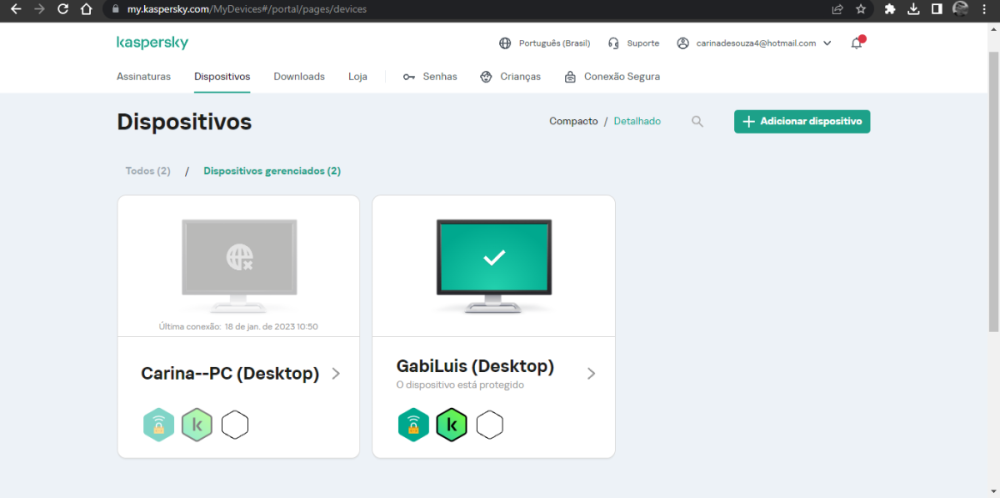
Task: Click Adicionar dispositivo button
Action: tap(802, 121)
